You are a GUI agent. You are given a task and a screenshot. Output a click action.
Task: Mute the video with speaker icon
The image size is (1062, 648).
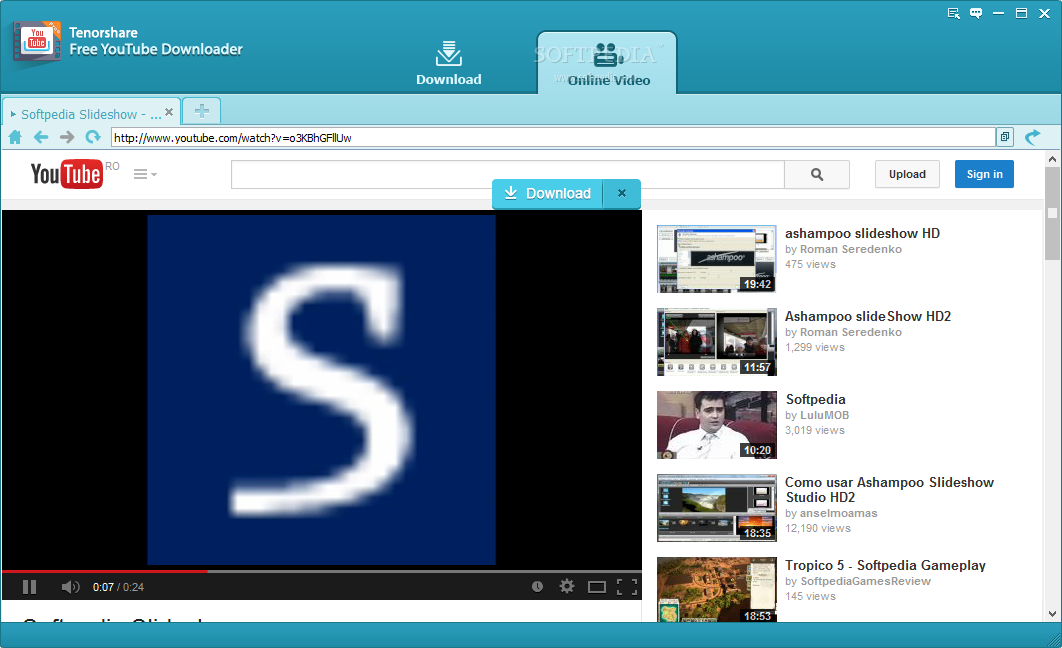[x=70, y=587]
